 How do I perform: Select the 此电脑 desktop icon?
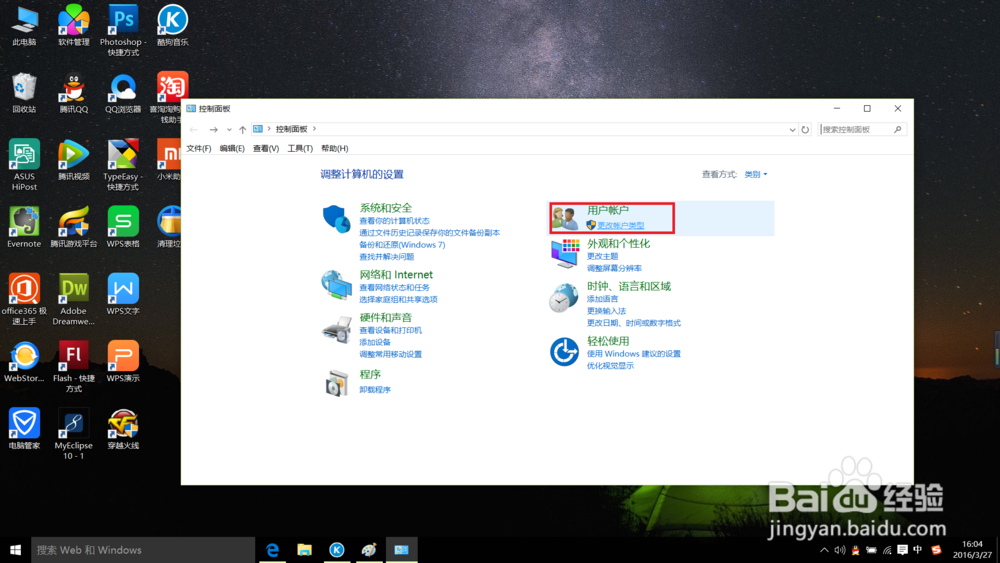click(x=24, y=20)
